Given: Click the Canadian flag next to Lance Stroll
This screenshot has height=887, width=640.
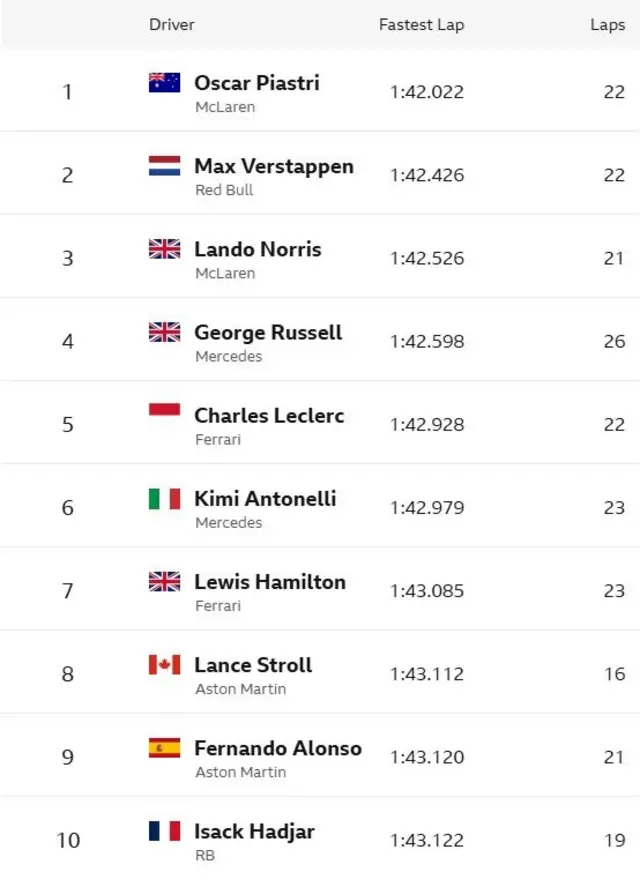Looking at the screenshot, I should click(x=164, y=665).
